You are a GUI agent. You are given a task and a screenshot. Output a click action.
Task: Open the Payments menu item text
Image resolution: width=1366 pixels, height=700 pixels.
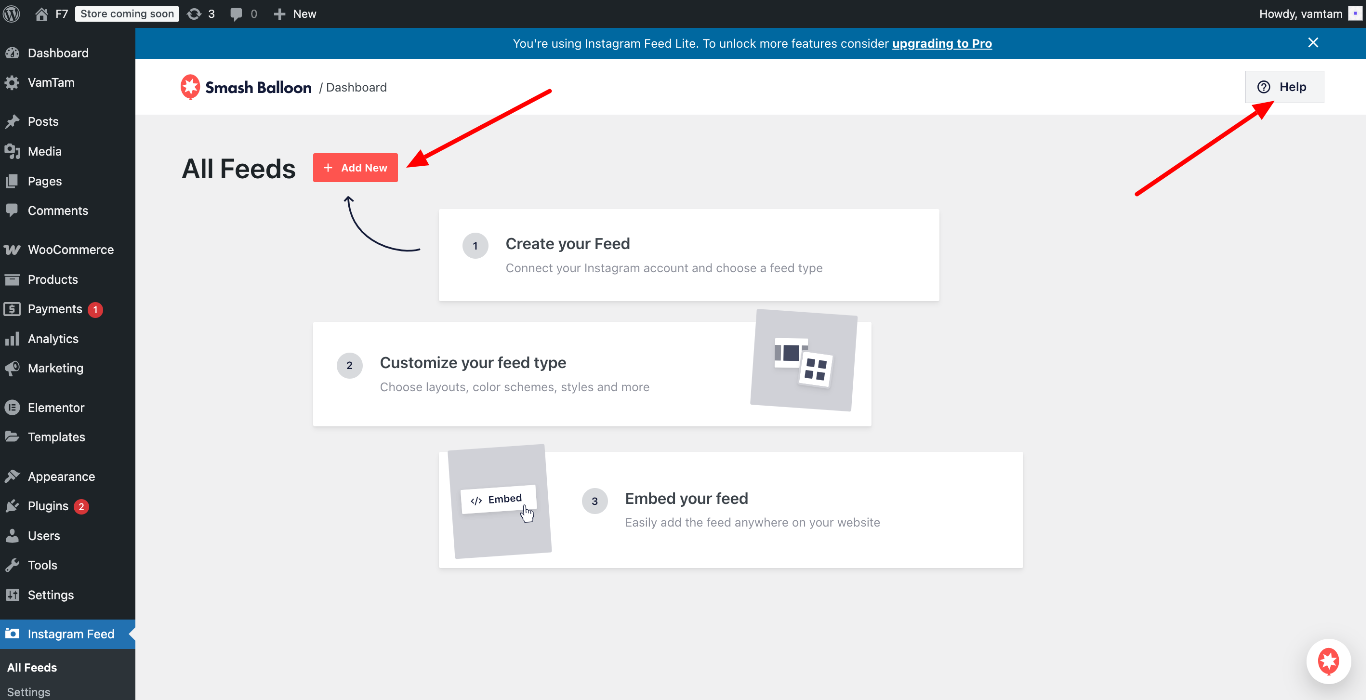[x=55, y=309]
